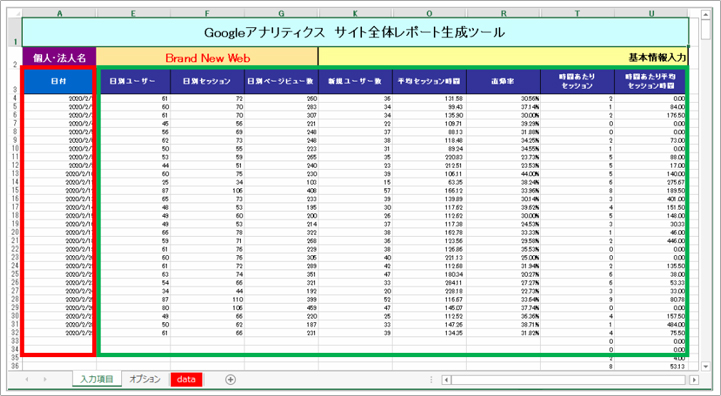Click the vertical scrollbar up arrow
The width and height of the screenshot is (721, 396).
click(706, 15)
